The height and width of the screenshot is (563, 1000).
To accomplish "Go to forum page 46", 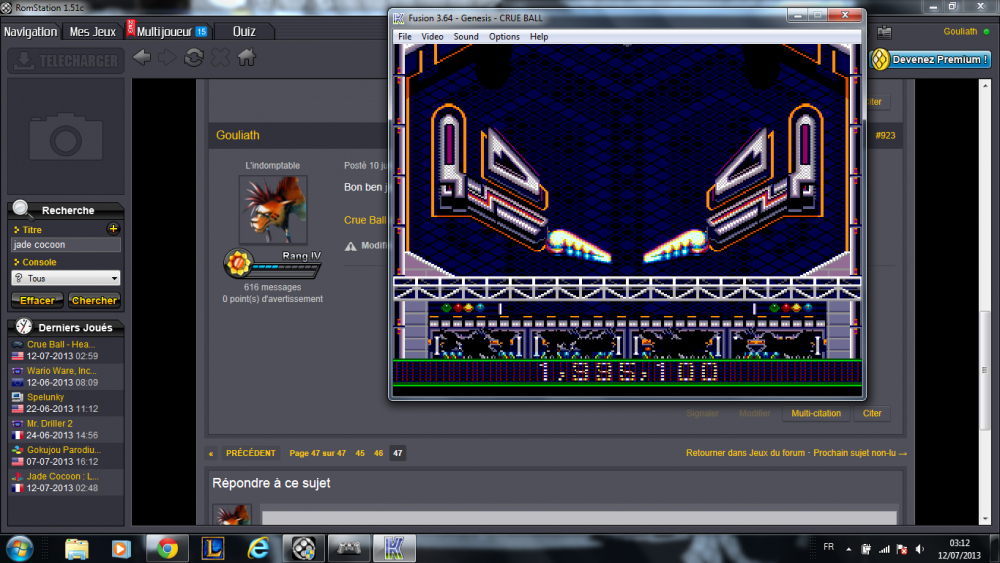I will 378,453.
